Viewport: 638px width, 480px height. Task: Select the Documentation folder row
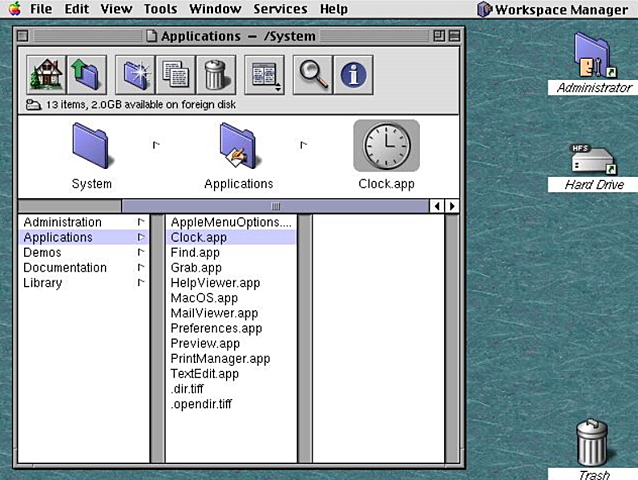click(x=84, y=268)
